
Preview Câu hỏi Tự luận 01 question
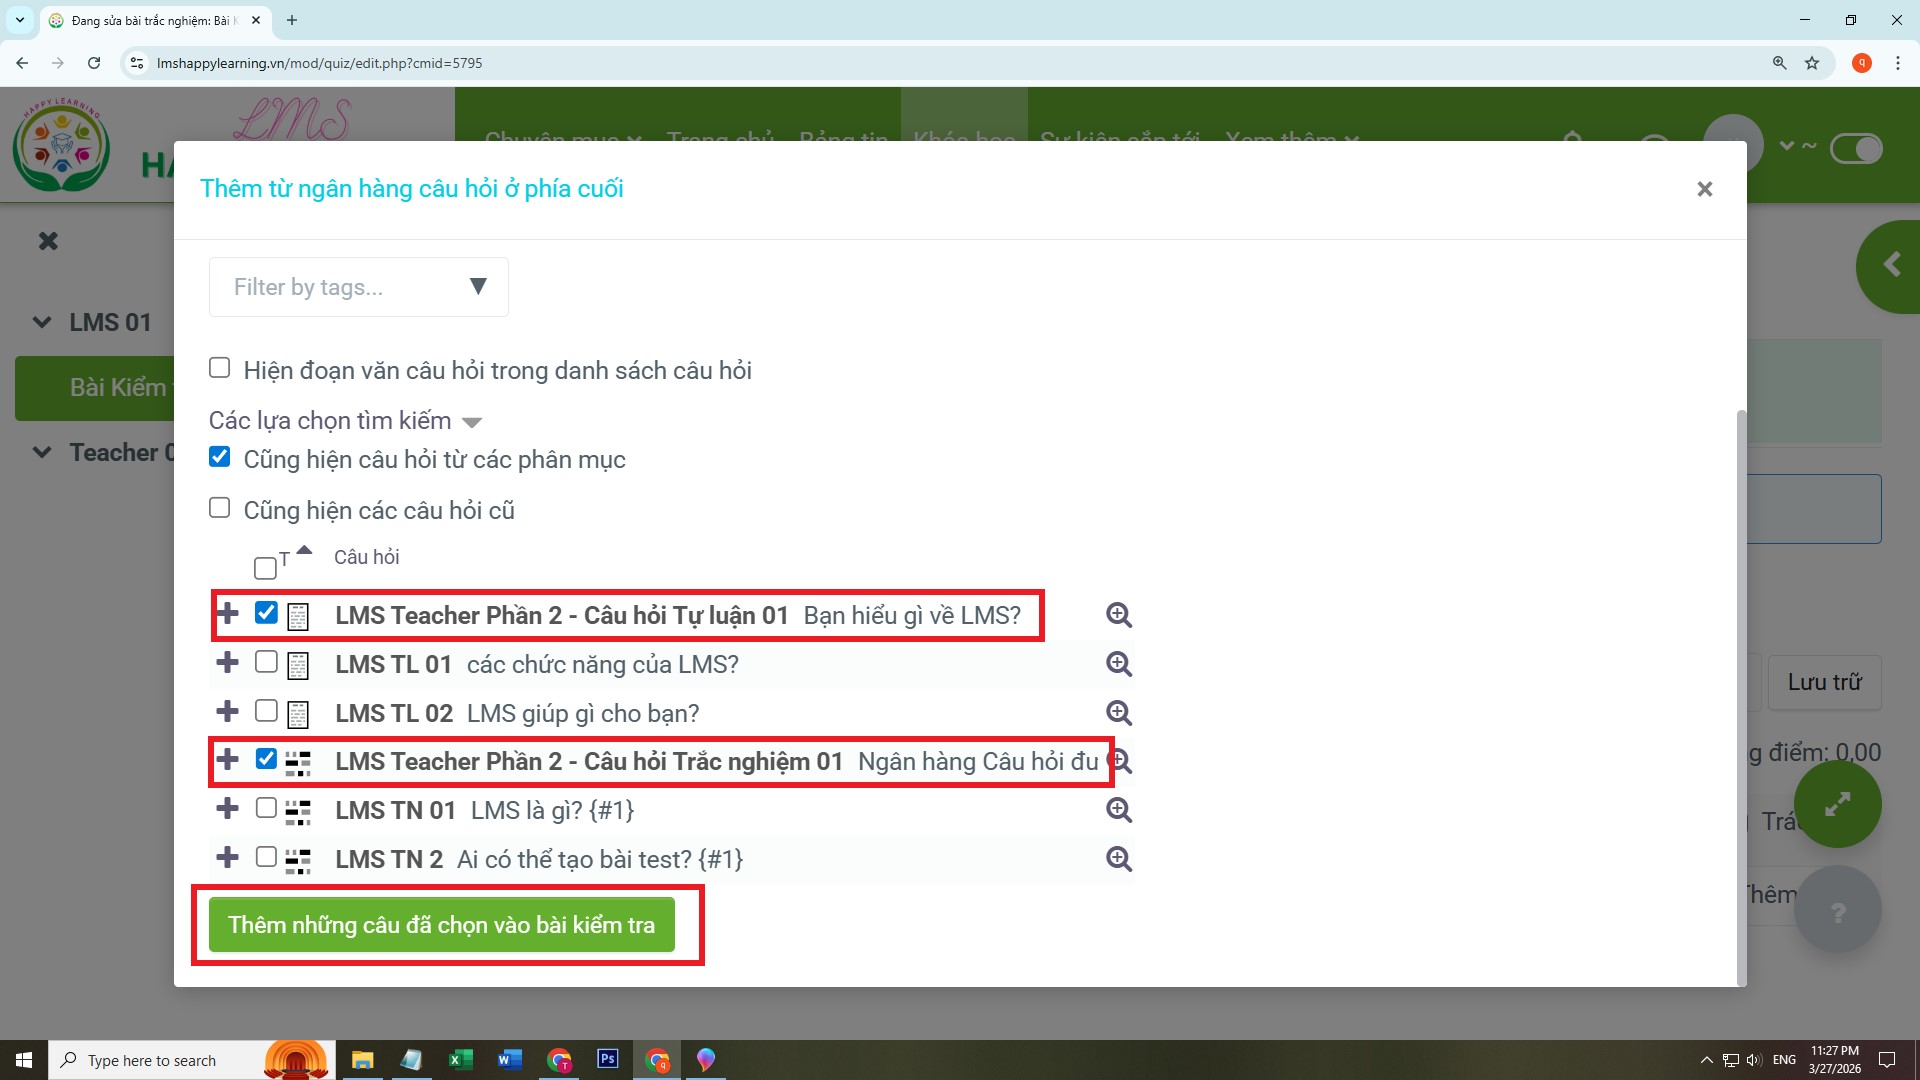(1118, 615)
